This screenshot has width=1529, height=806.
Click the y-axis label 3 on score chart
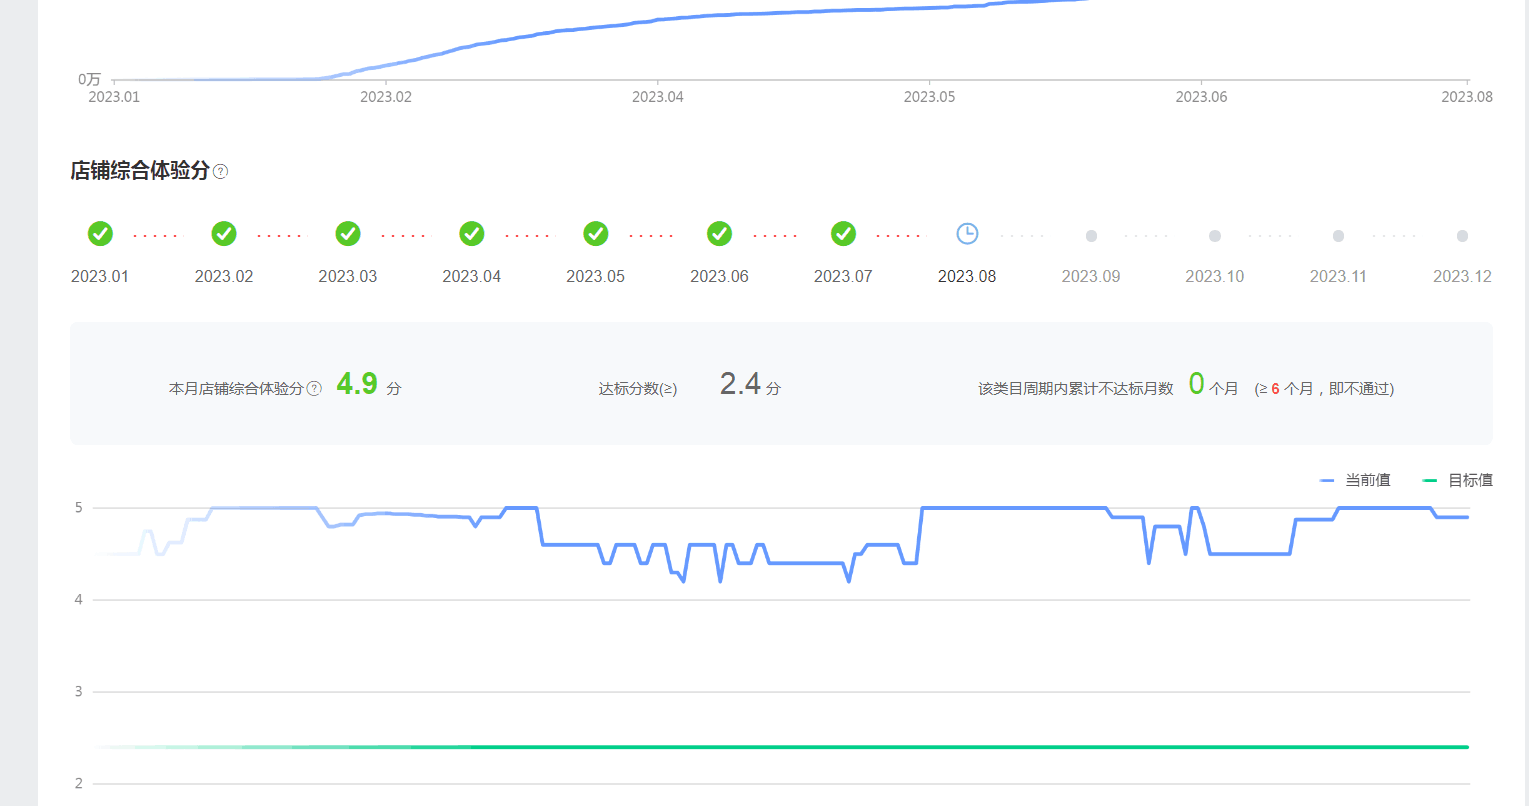click(x=79, y=692)
